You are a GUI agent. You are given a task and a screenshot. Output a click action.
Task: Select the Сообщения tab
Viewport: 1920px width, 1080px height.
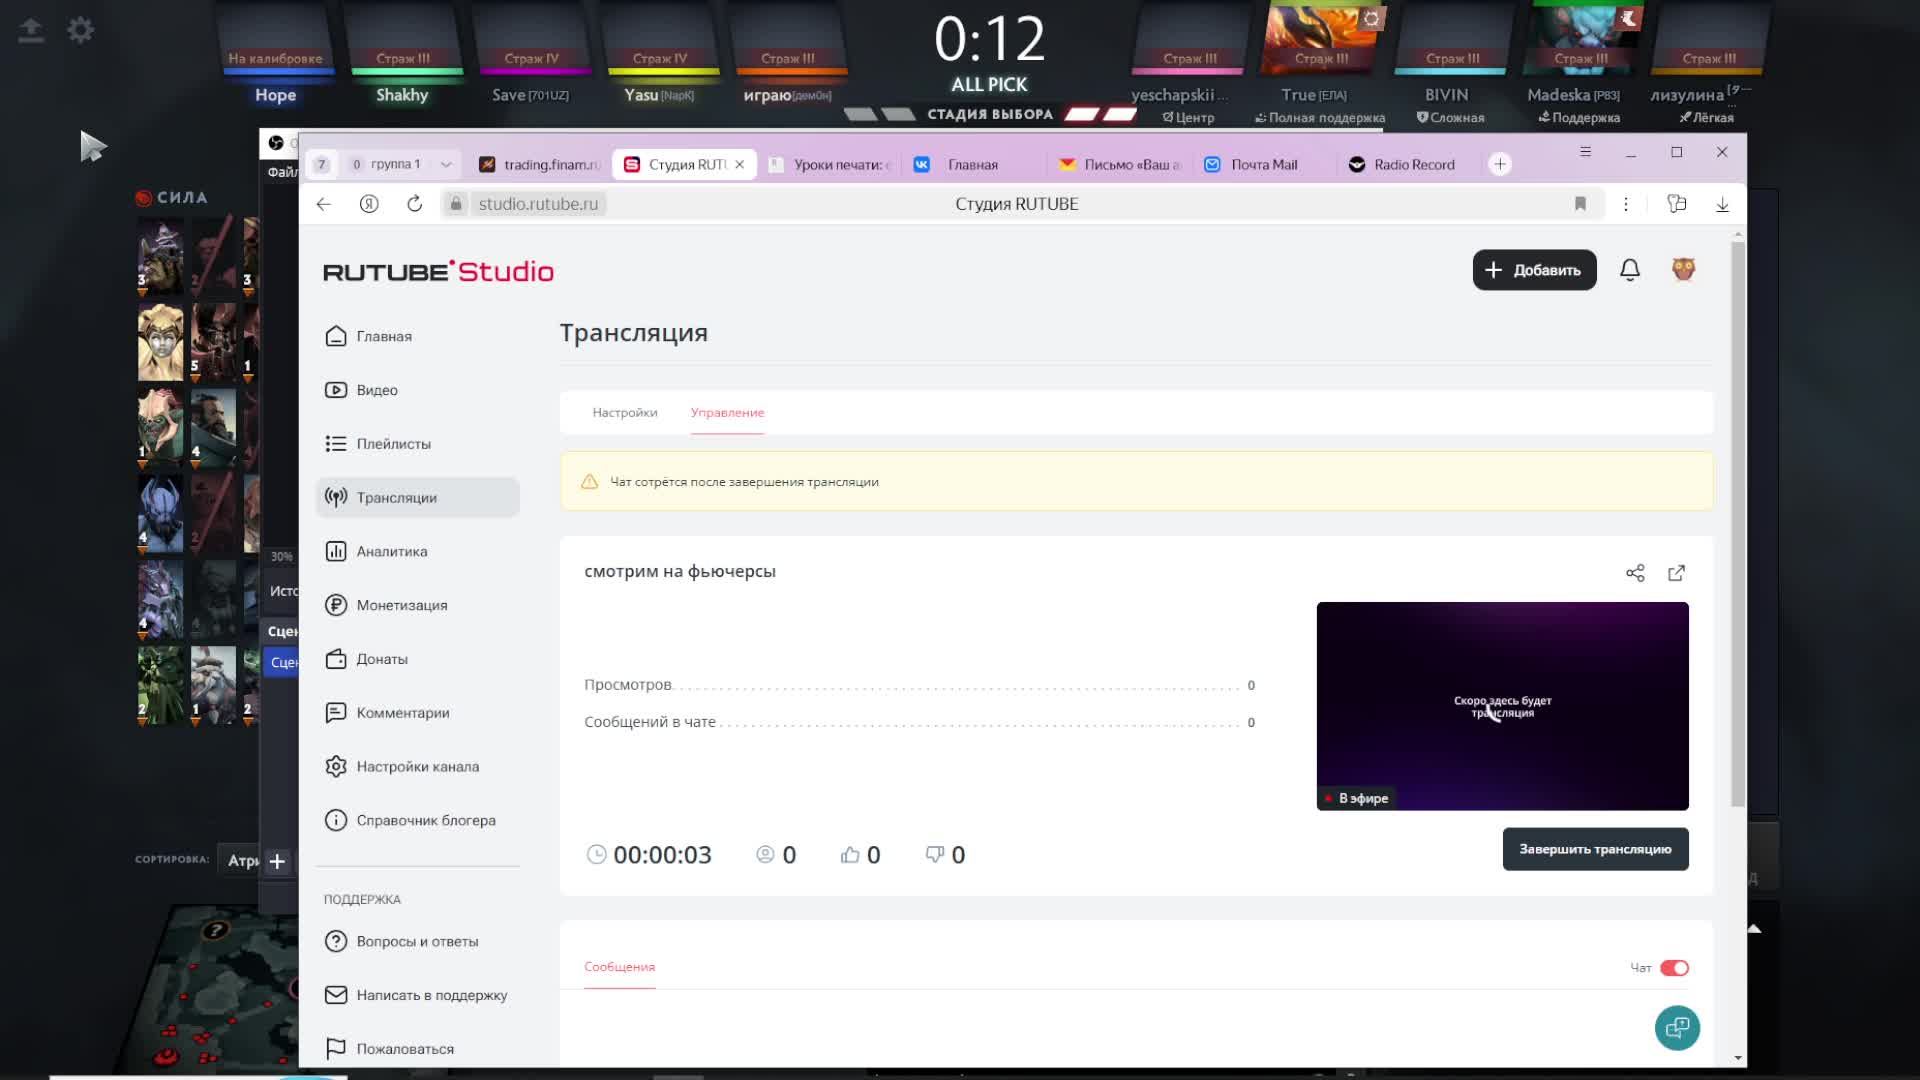click(619, 967)
